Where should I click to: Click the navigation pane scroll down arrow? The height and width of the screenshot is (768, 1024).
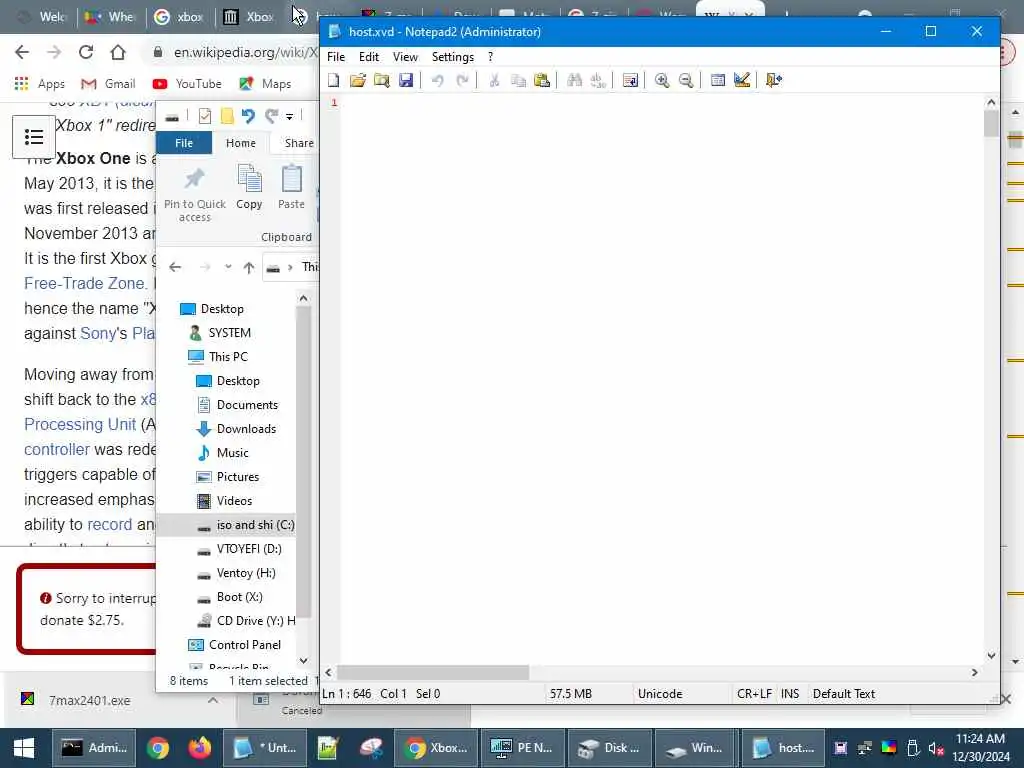303,660
